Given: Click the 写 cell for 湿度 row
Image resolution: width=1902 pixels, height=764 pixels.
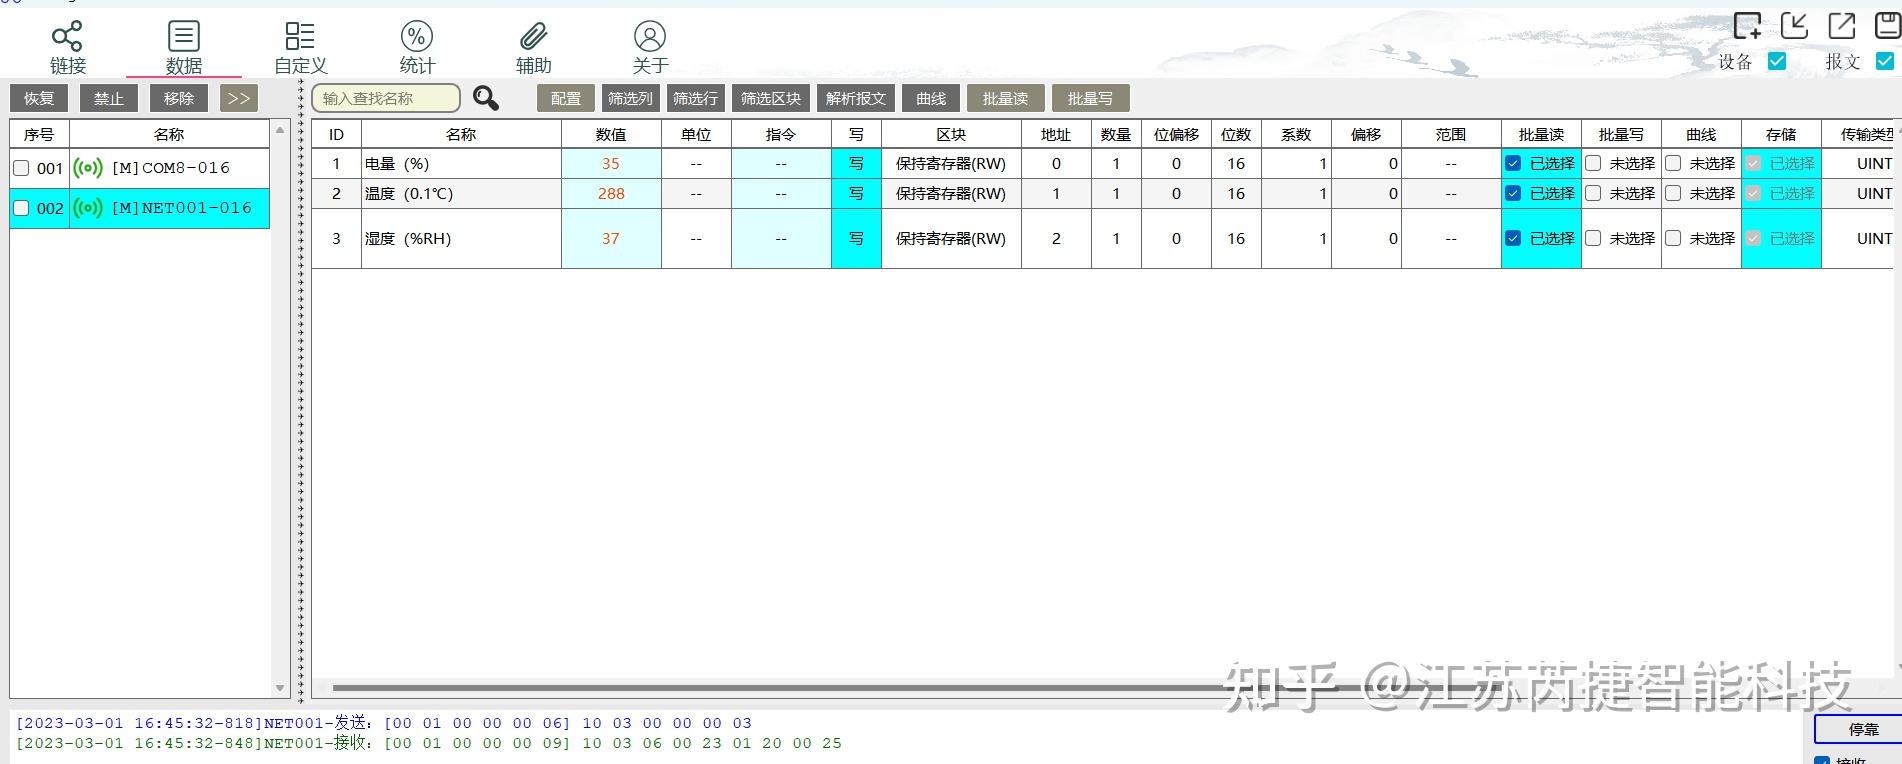Looking at the screenshot, I should pyautogui.click(x=856, y=238).
